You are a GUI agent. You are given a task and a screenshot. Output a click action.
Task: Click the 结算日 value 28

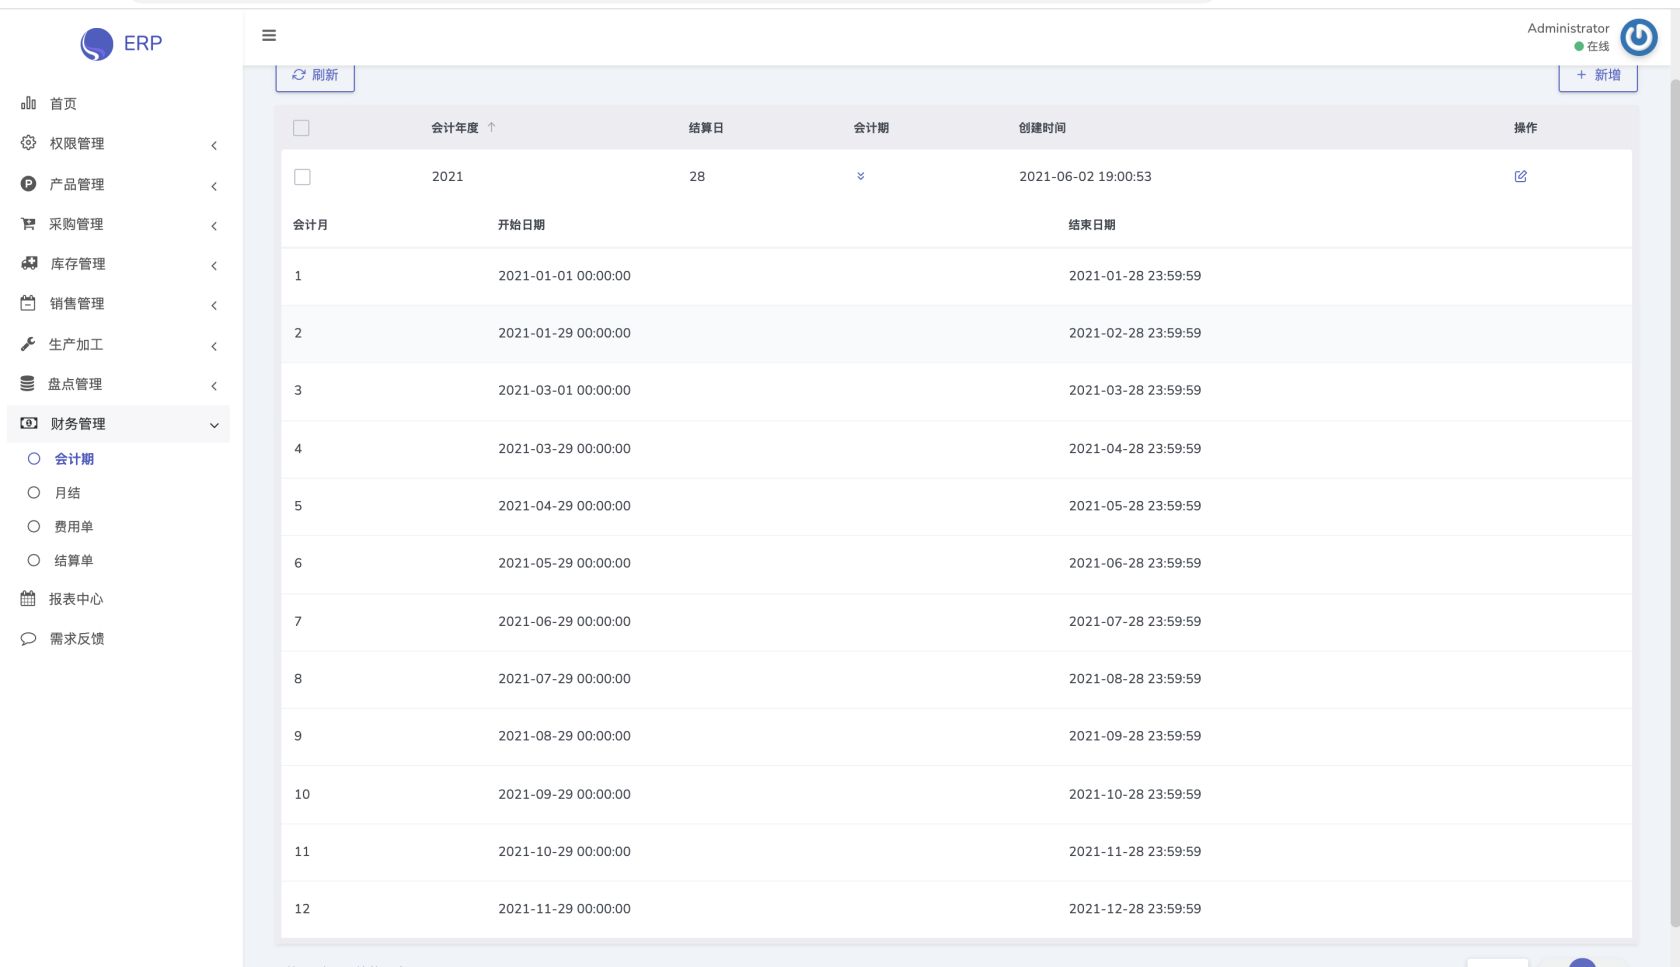pos(697,176)
